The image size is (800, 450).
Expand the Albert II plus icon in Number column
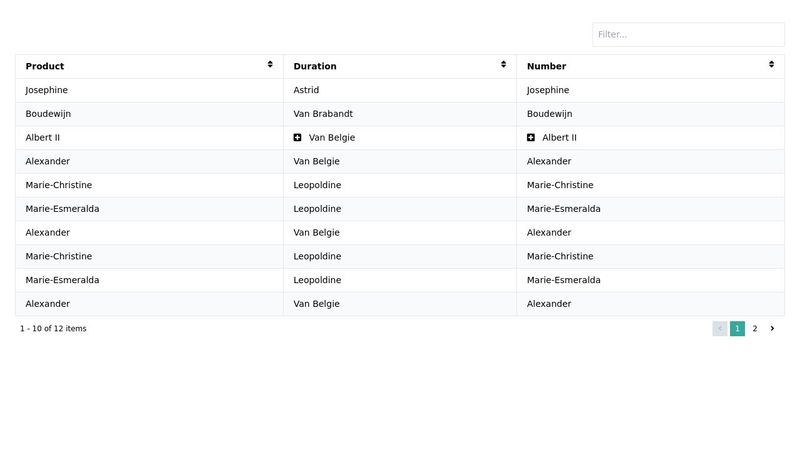click(x=531, y=137)
